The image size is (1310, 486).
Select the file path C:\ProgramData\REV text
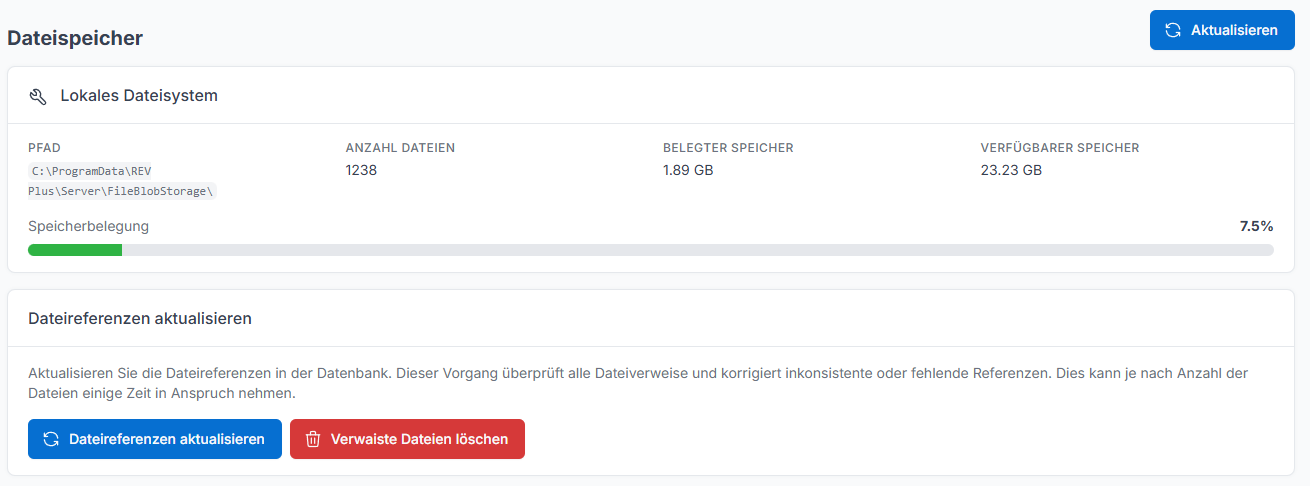91,171
